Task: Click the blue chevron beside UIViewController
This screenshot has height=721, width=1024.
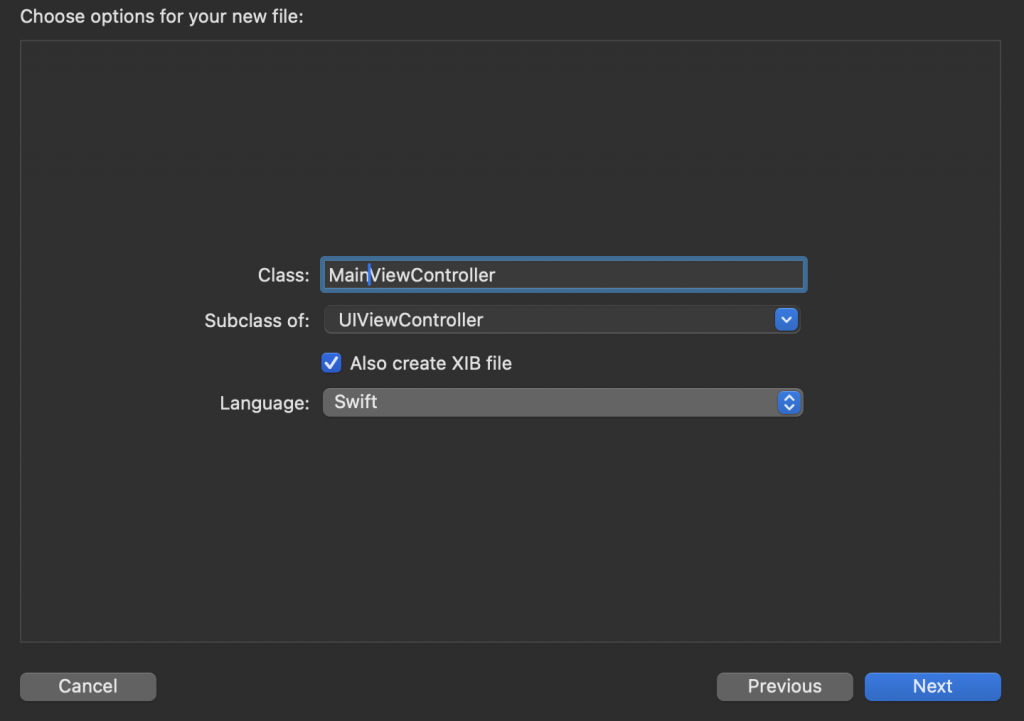Action: pyautogui.click(x=786, y=320)
